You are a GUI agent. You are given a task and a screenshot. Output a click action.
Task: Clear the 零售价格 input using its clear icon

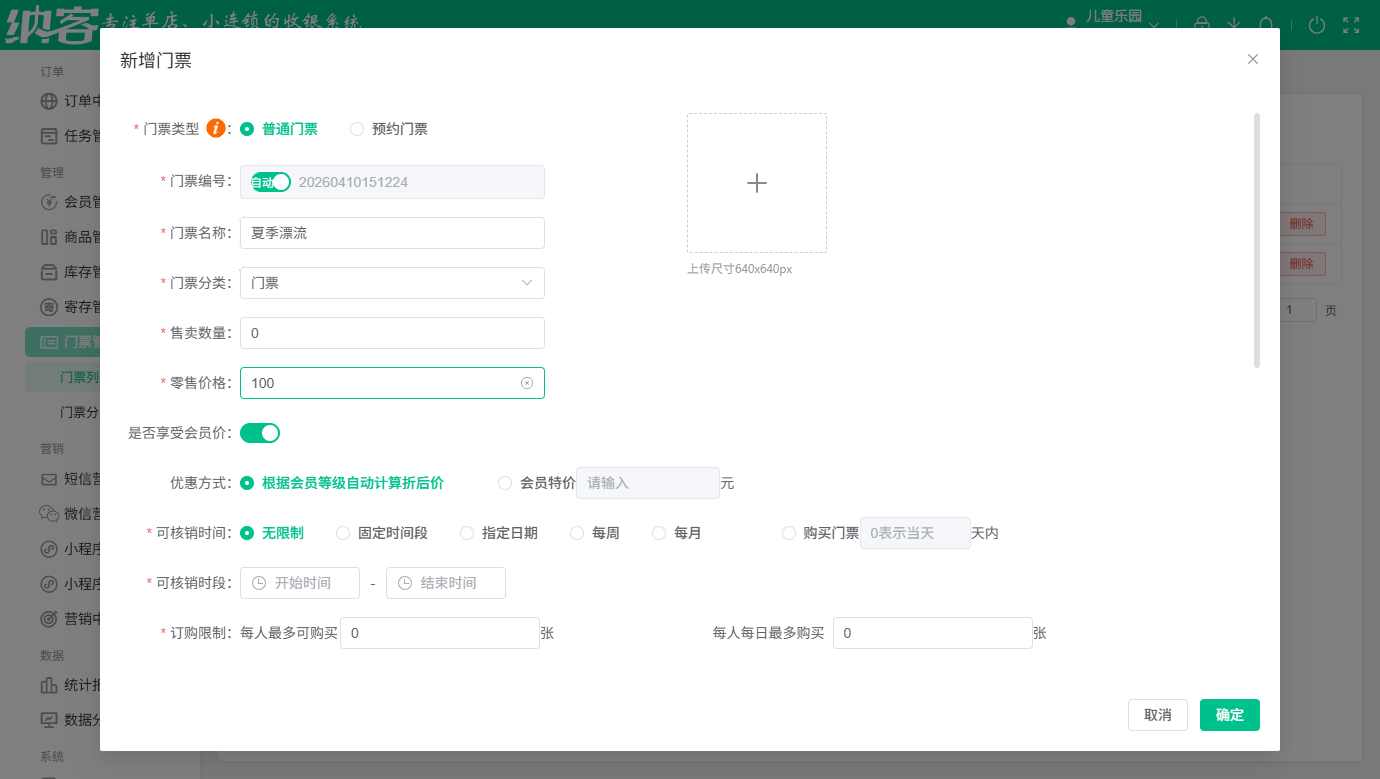click(x=527, y=383)
